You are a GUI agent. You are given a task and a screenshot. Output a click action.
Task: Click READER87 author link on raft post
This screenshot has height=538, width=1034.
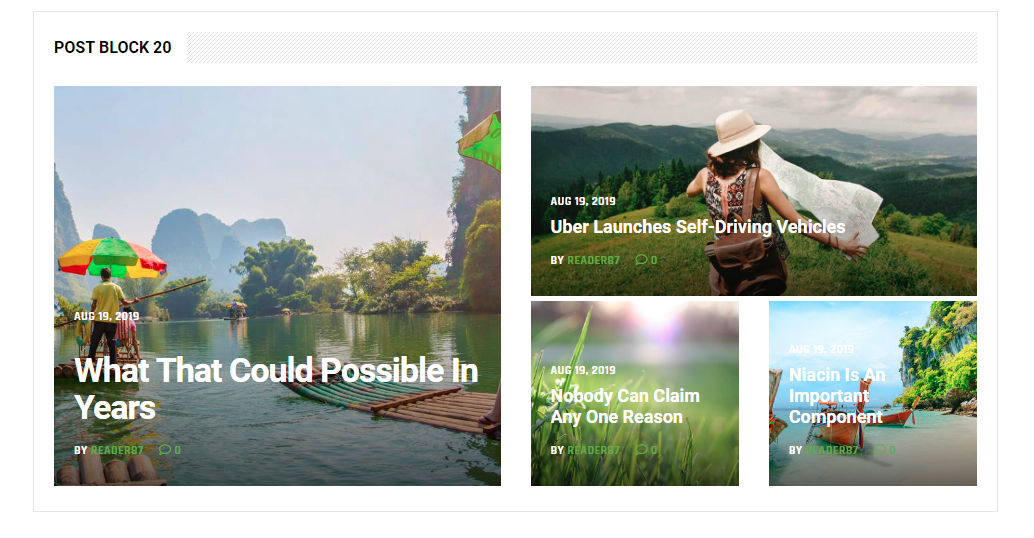[117, 450]
